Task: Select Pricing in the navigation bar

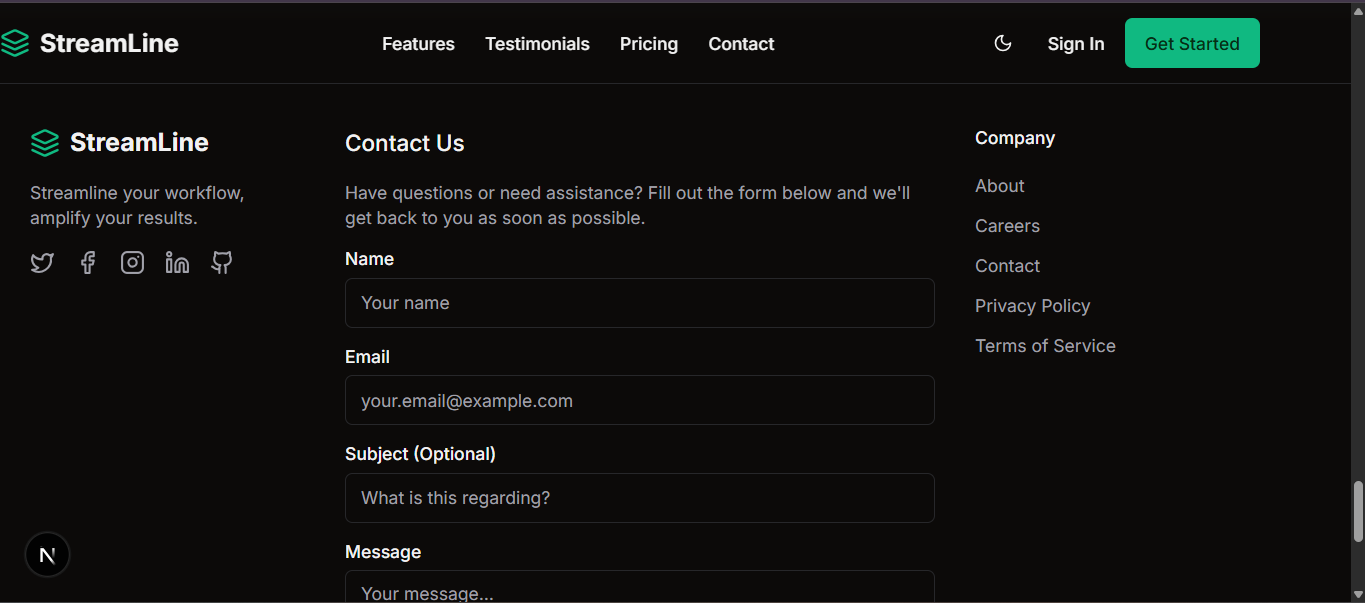Action: point(648,44)
